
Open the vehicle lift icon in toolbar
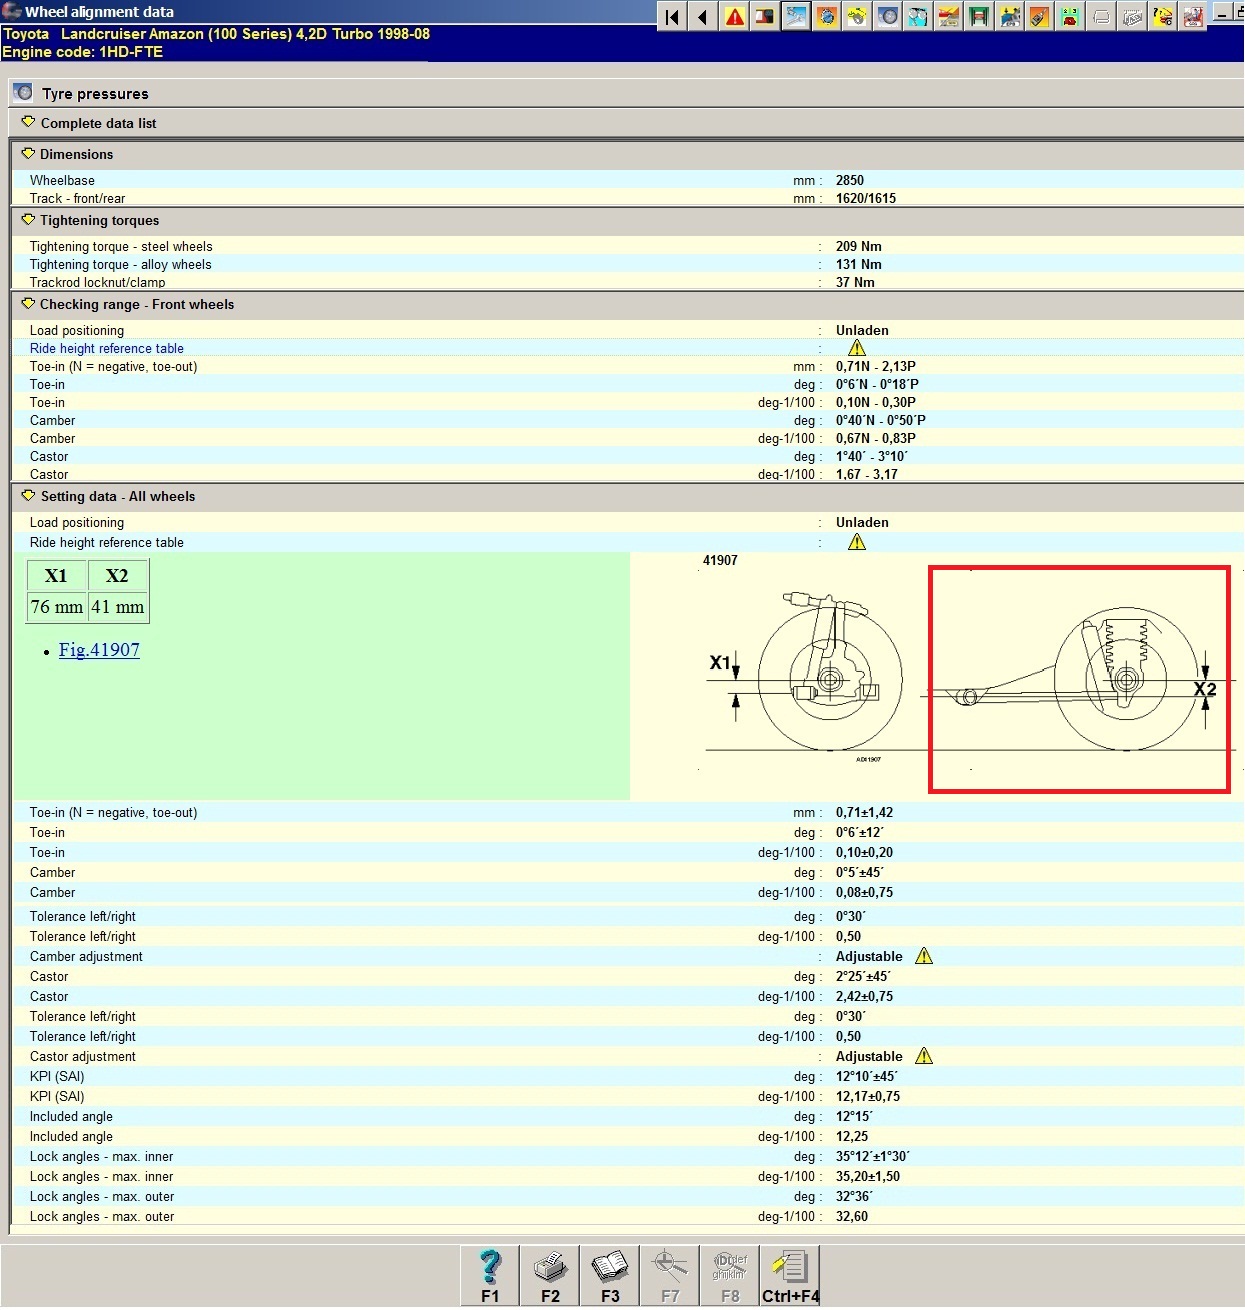tap(979, 17)
